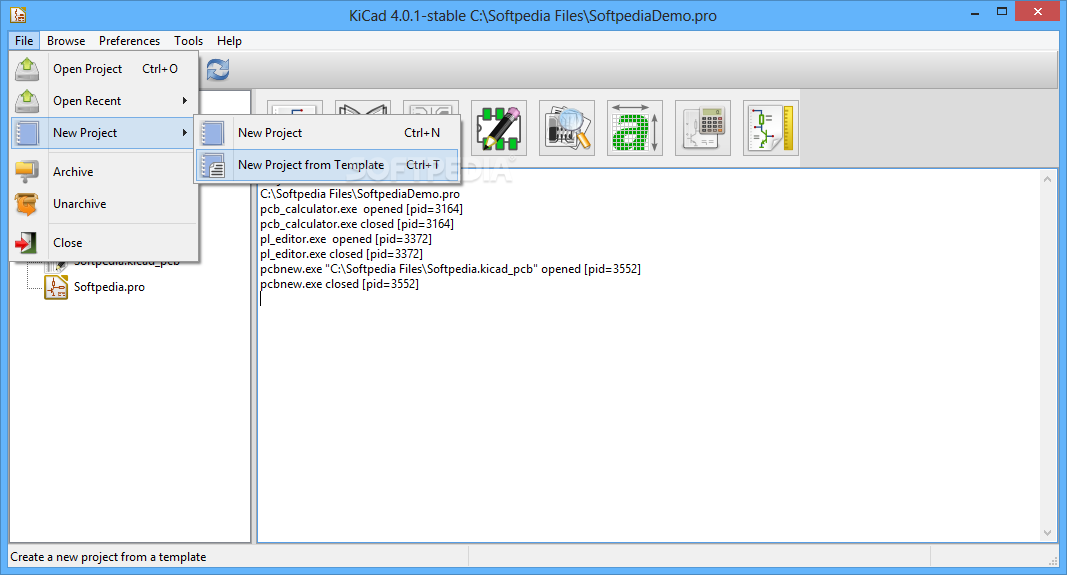Click log line 'pcb_calculator.exe opened [pid=3164]'
Viewport: 1067px width, 575px height.
pos(361,209)
